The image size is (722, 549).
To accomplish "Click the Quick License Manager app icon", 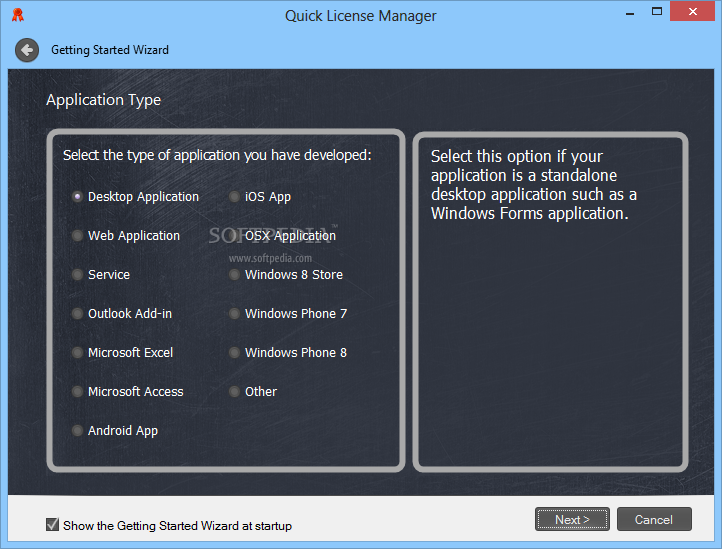I will [17, 15].
